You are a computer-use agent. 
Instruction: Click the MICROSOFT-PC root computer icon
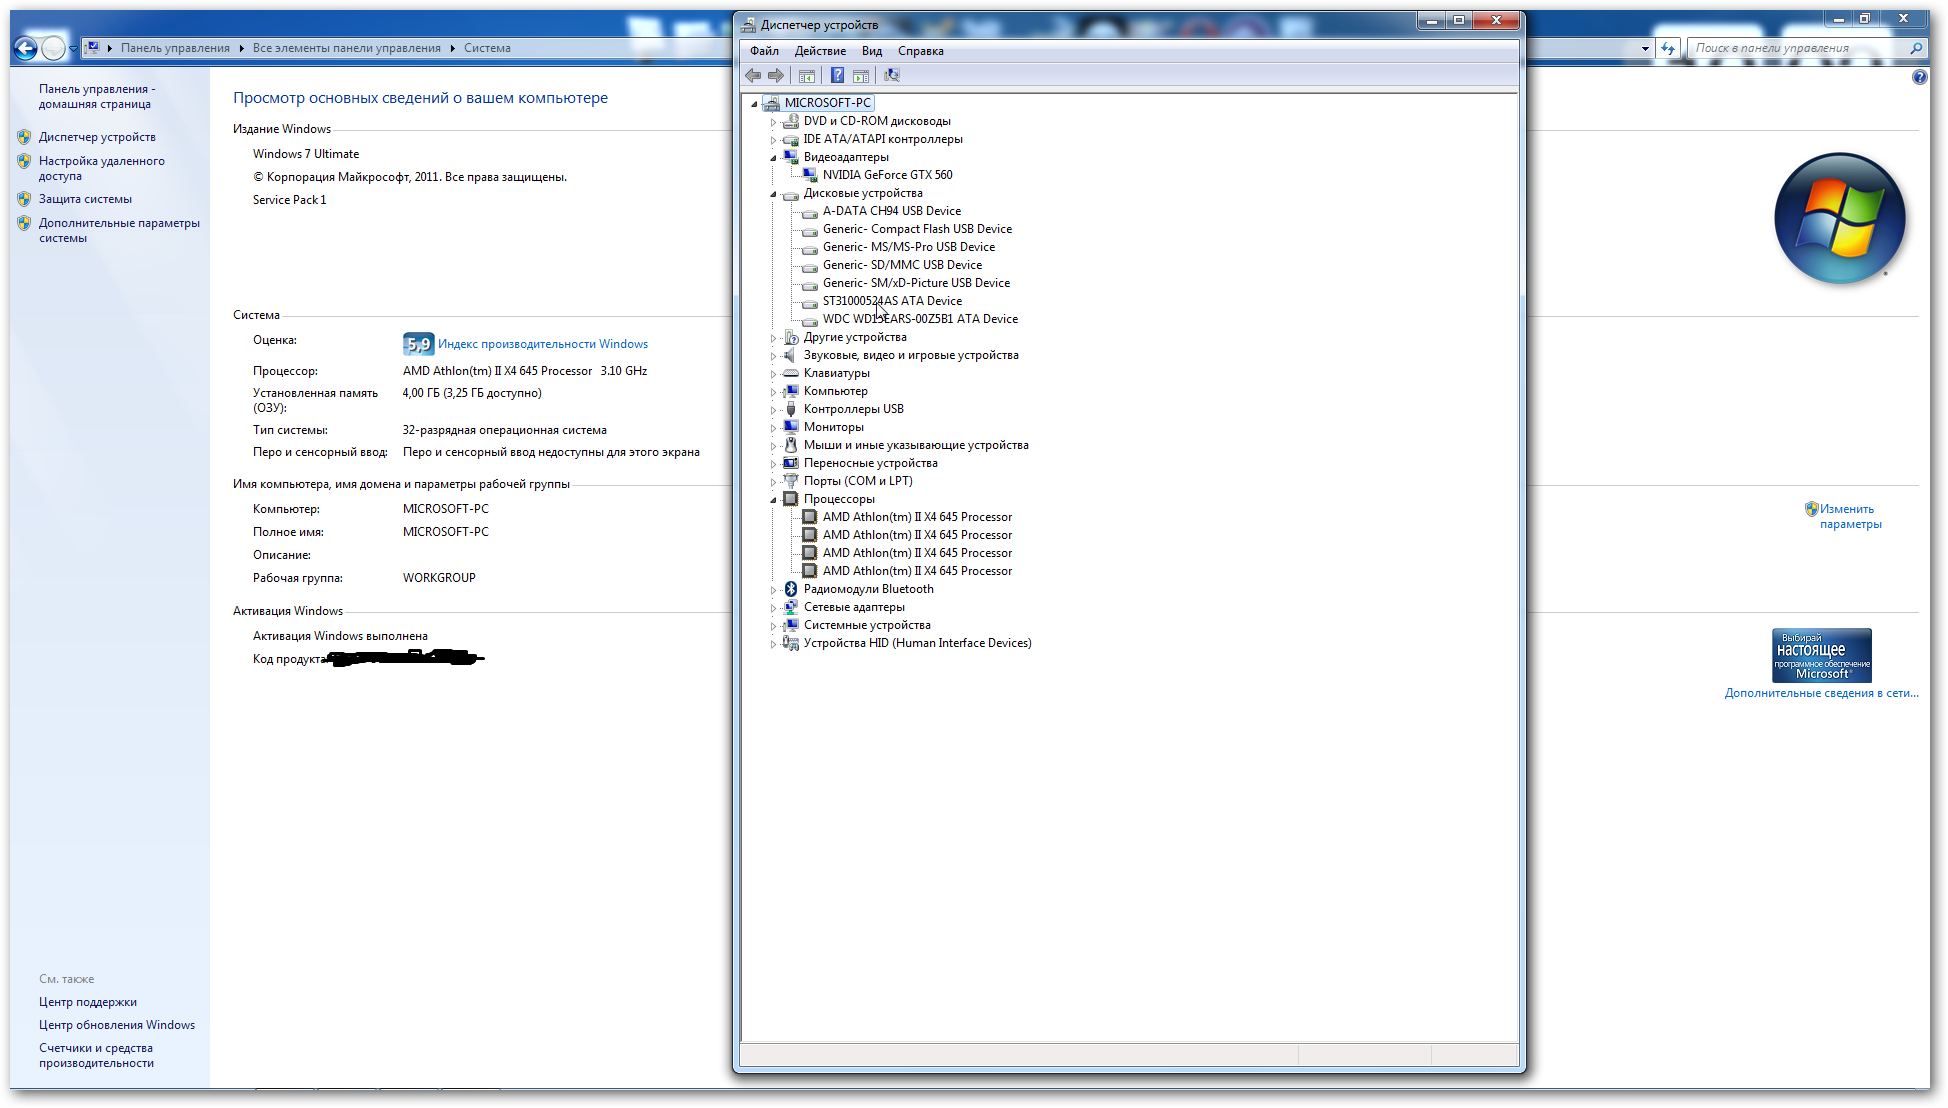pos(771,103)
